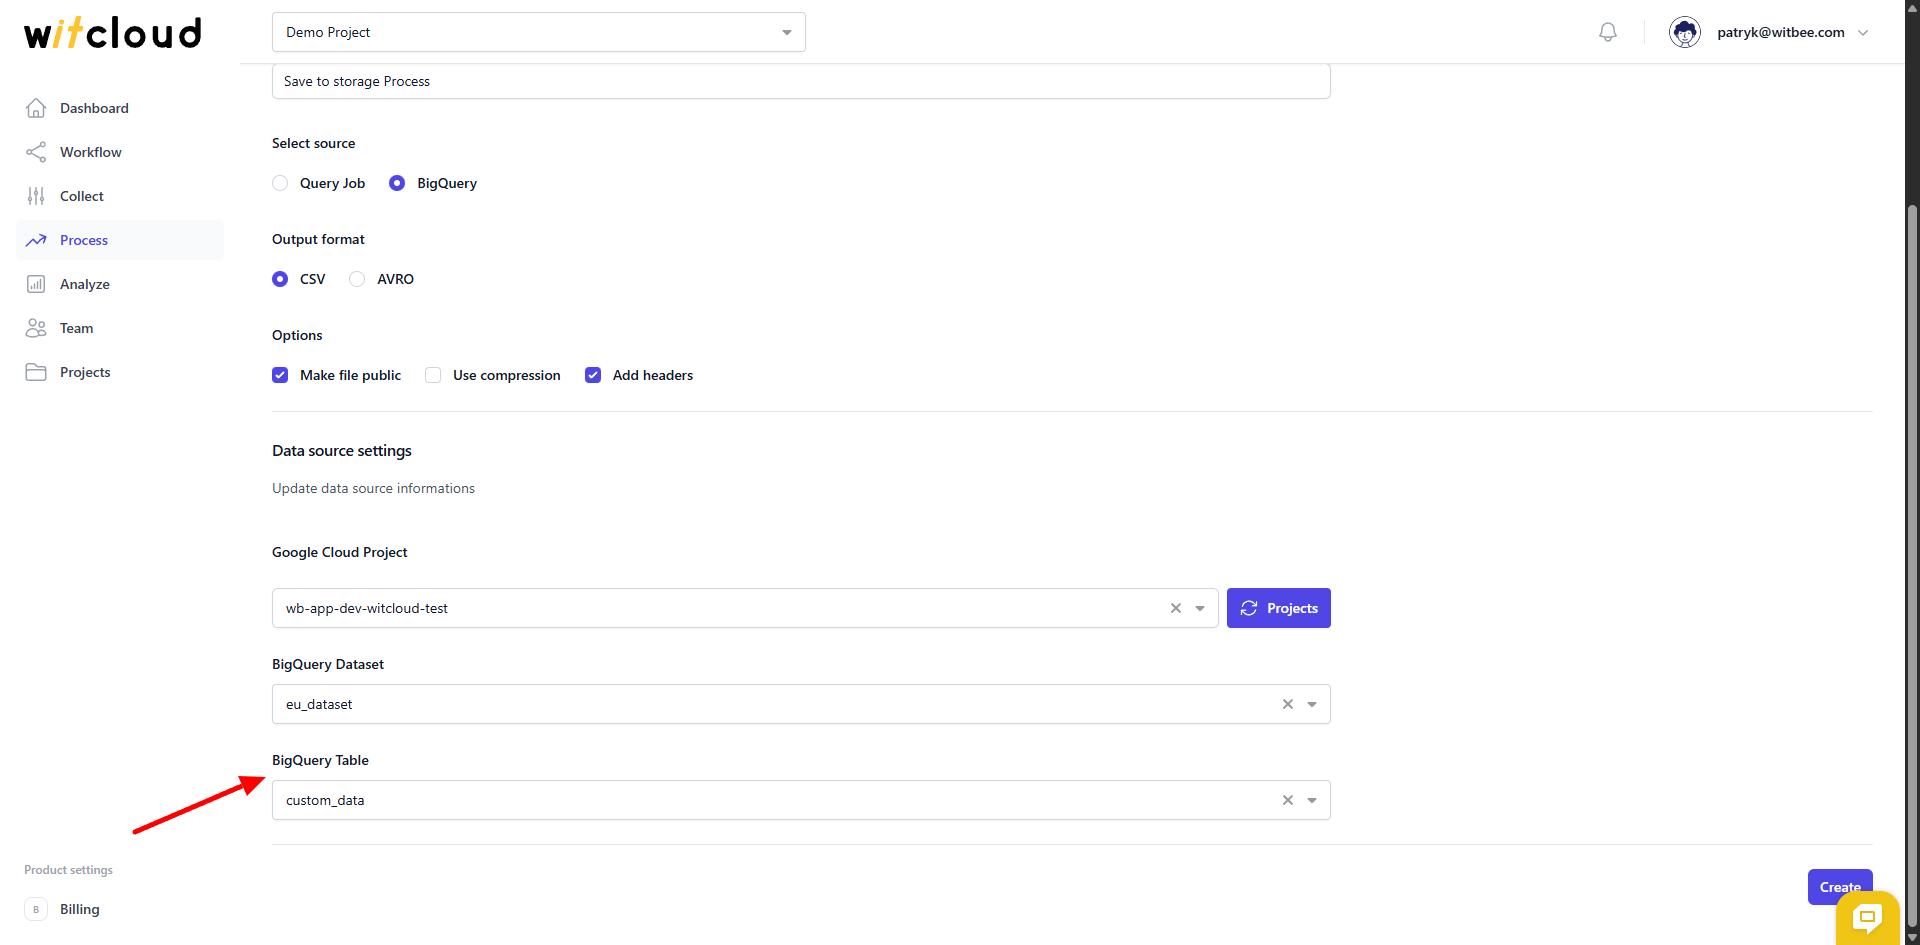
Task: Select the Query Job source option
Action: click(x=280, y=183)
